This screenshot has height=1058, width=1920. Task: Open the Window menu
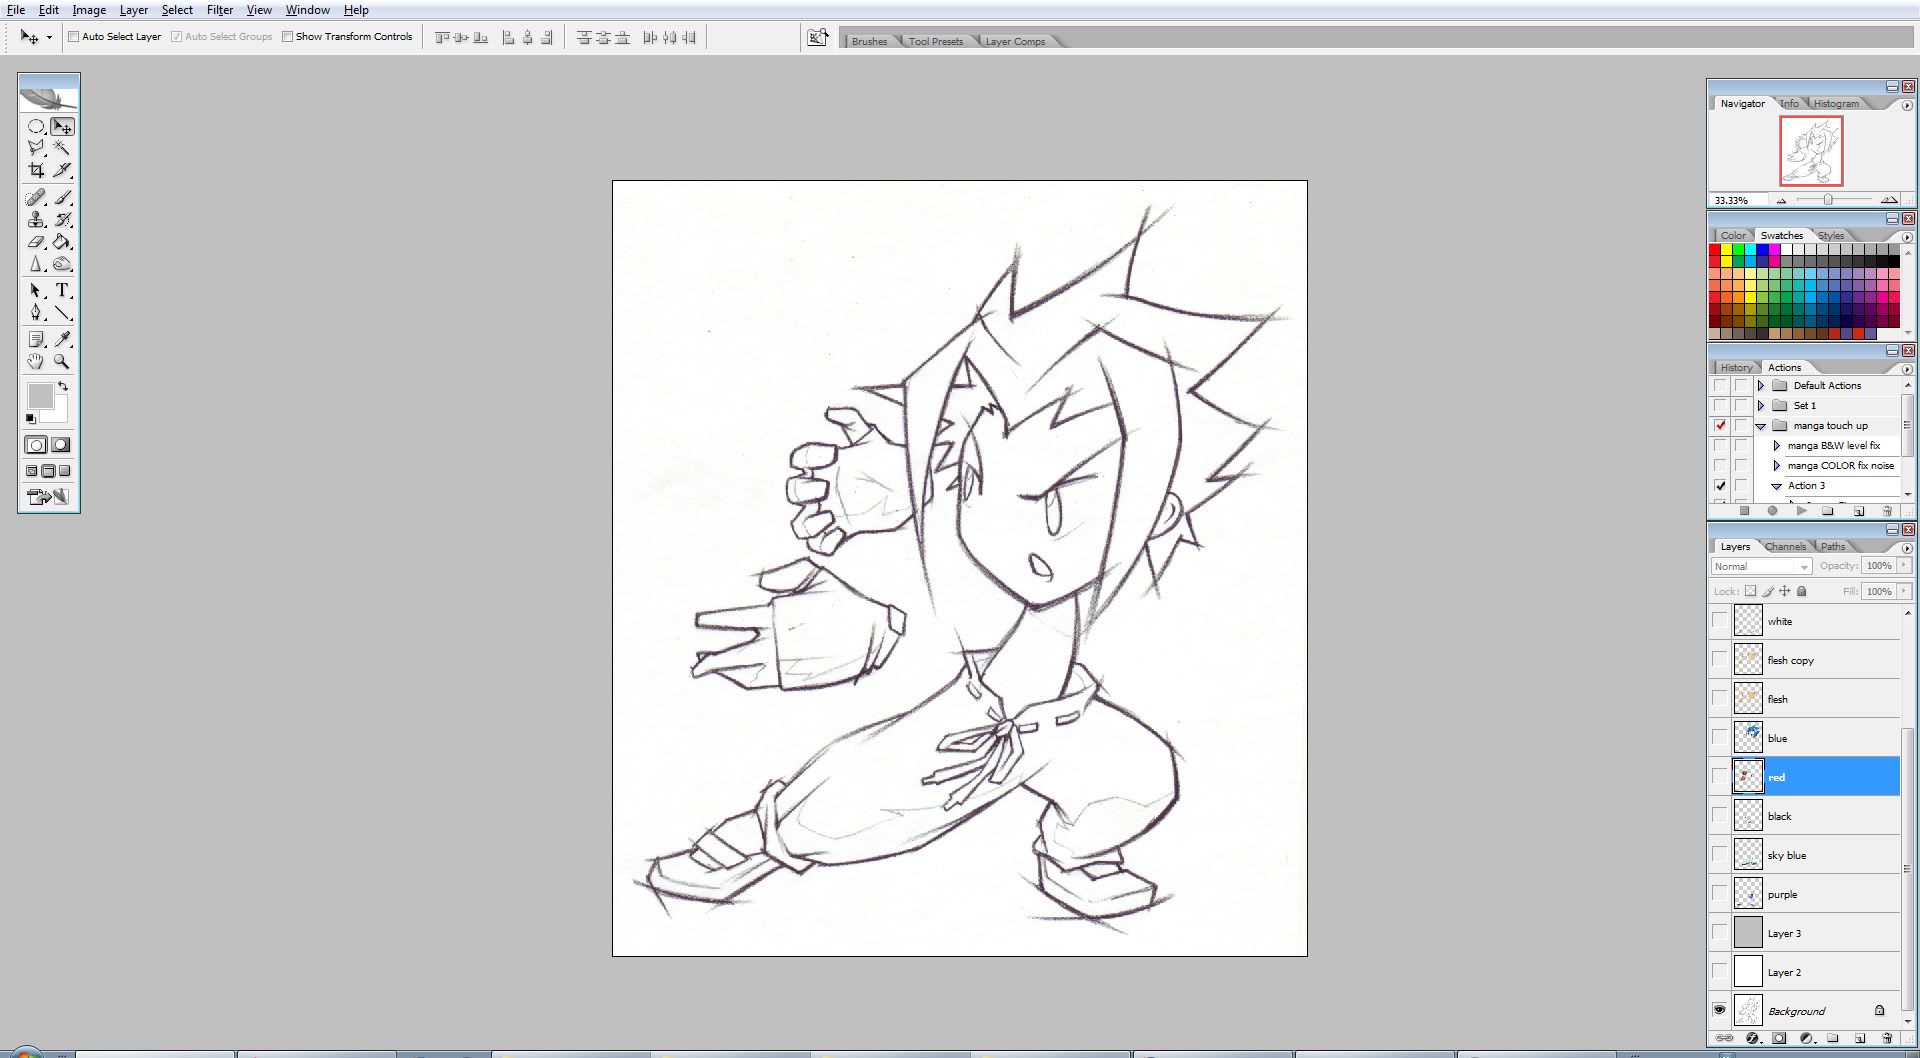coord(308,10)
